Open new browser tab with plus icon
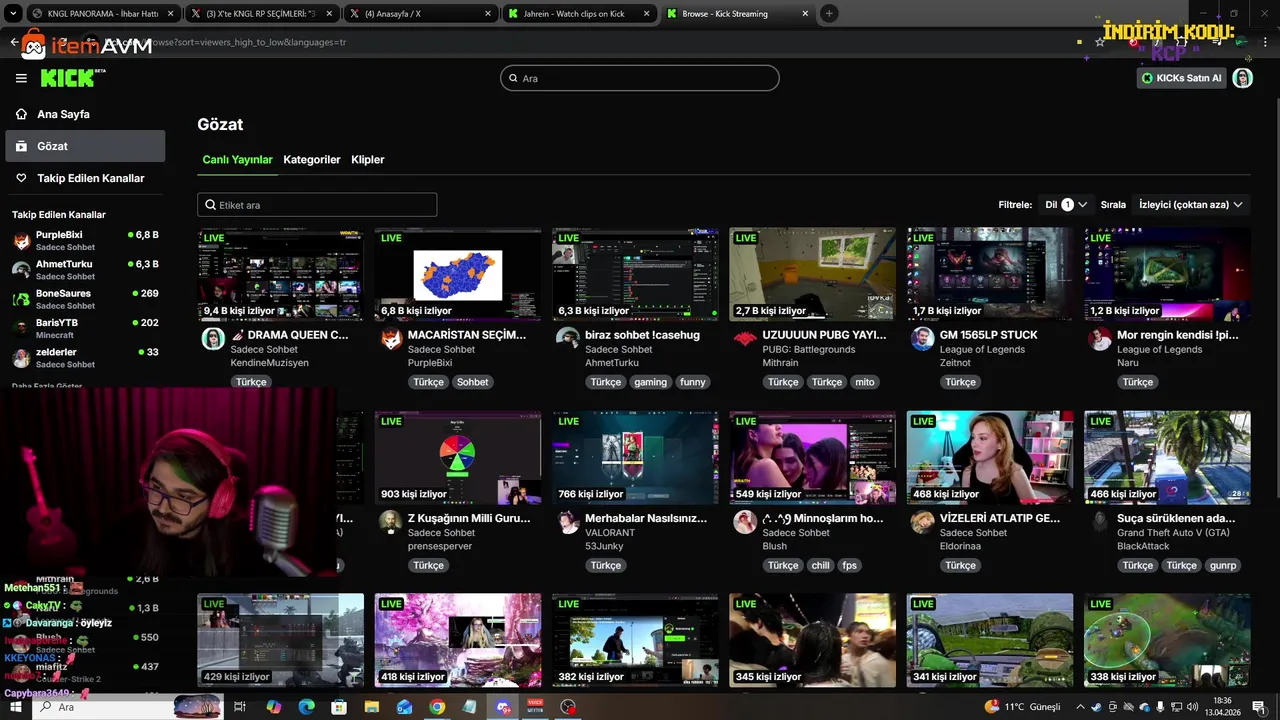The image size is (1280, 720). pyautogui.click(x=829, y=14)
